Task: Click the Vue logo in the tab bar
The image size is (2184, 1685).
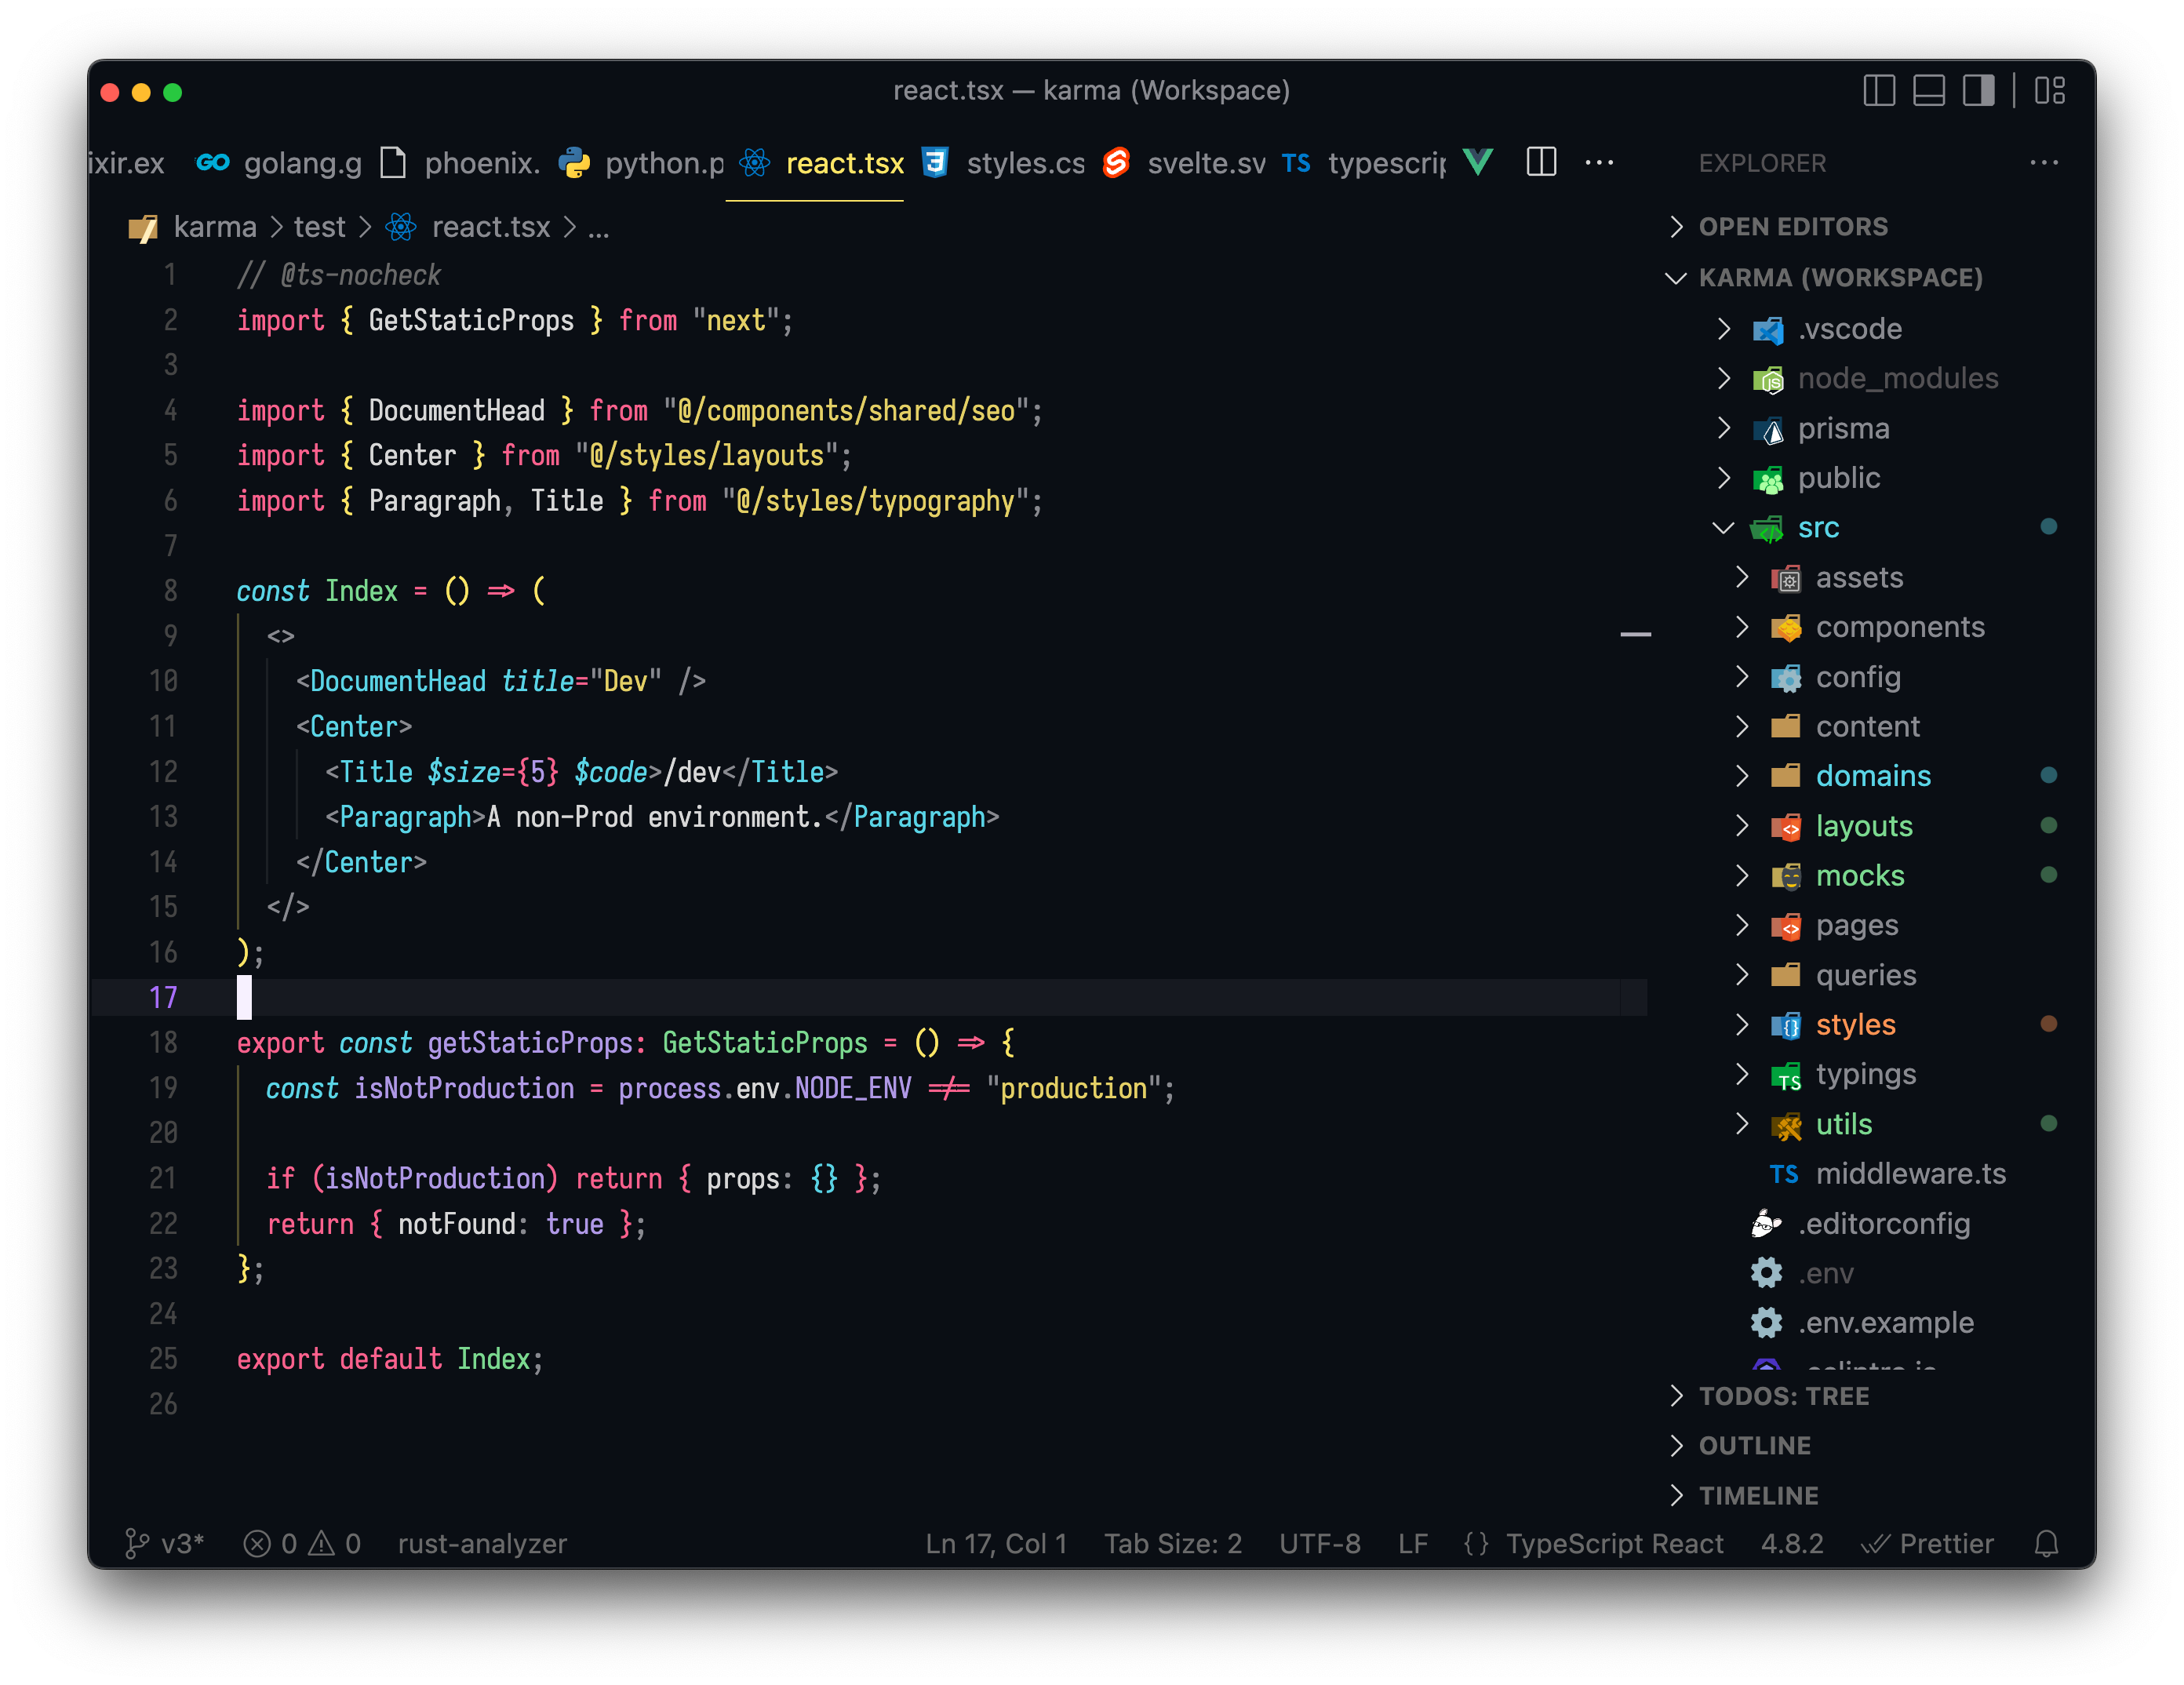Action: [x=1479, y=162]
